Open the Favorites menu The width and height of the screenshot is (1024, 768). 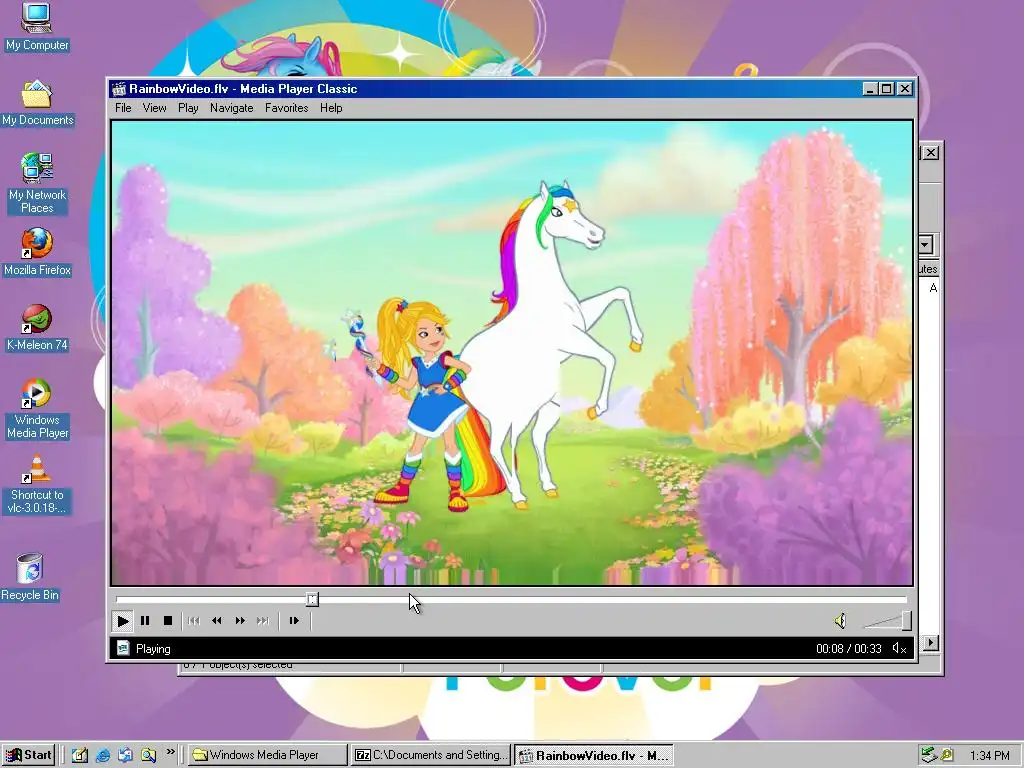tap(286, 108)
